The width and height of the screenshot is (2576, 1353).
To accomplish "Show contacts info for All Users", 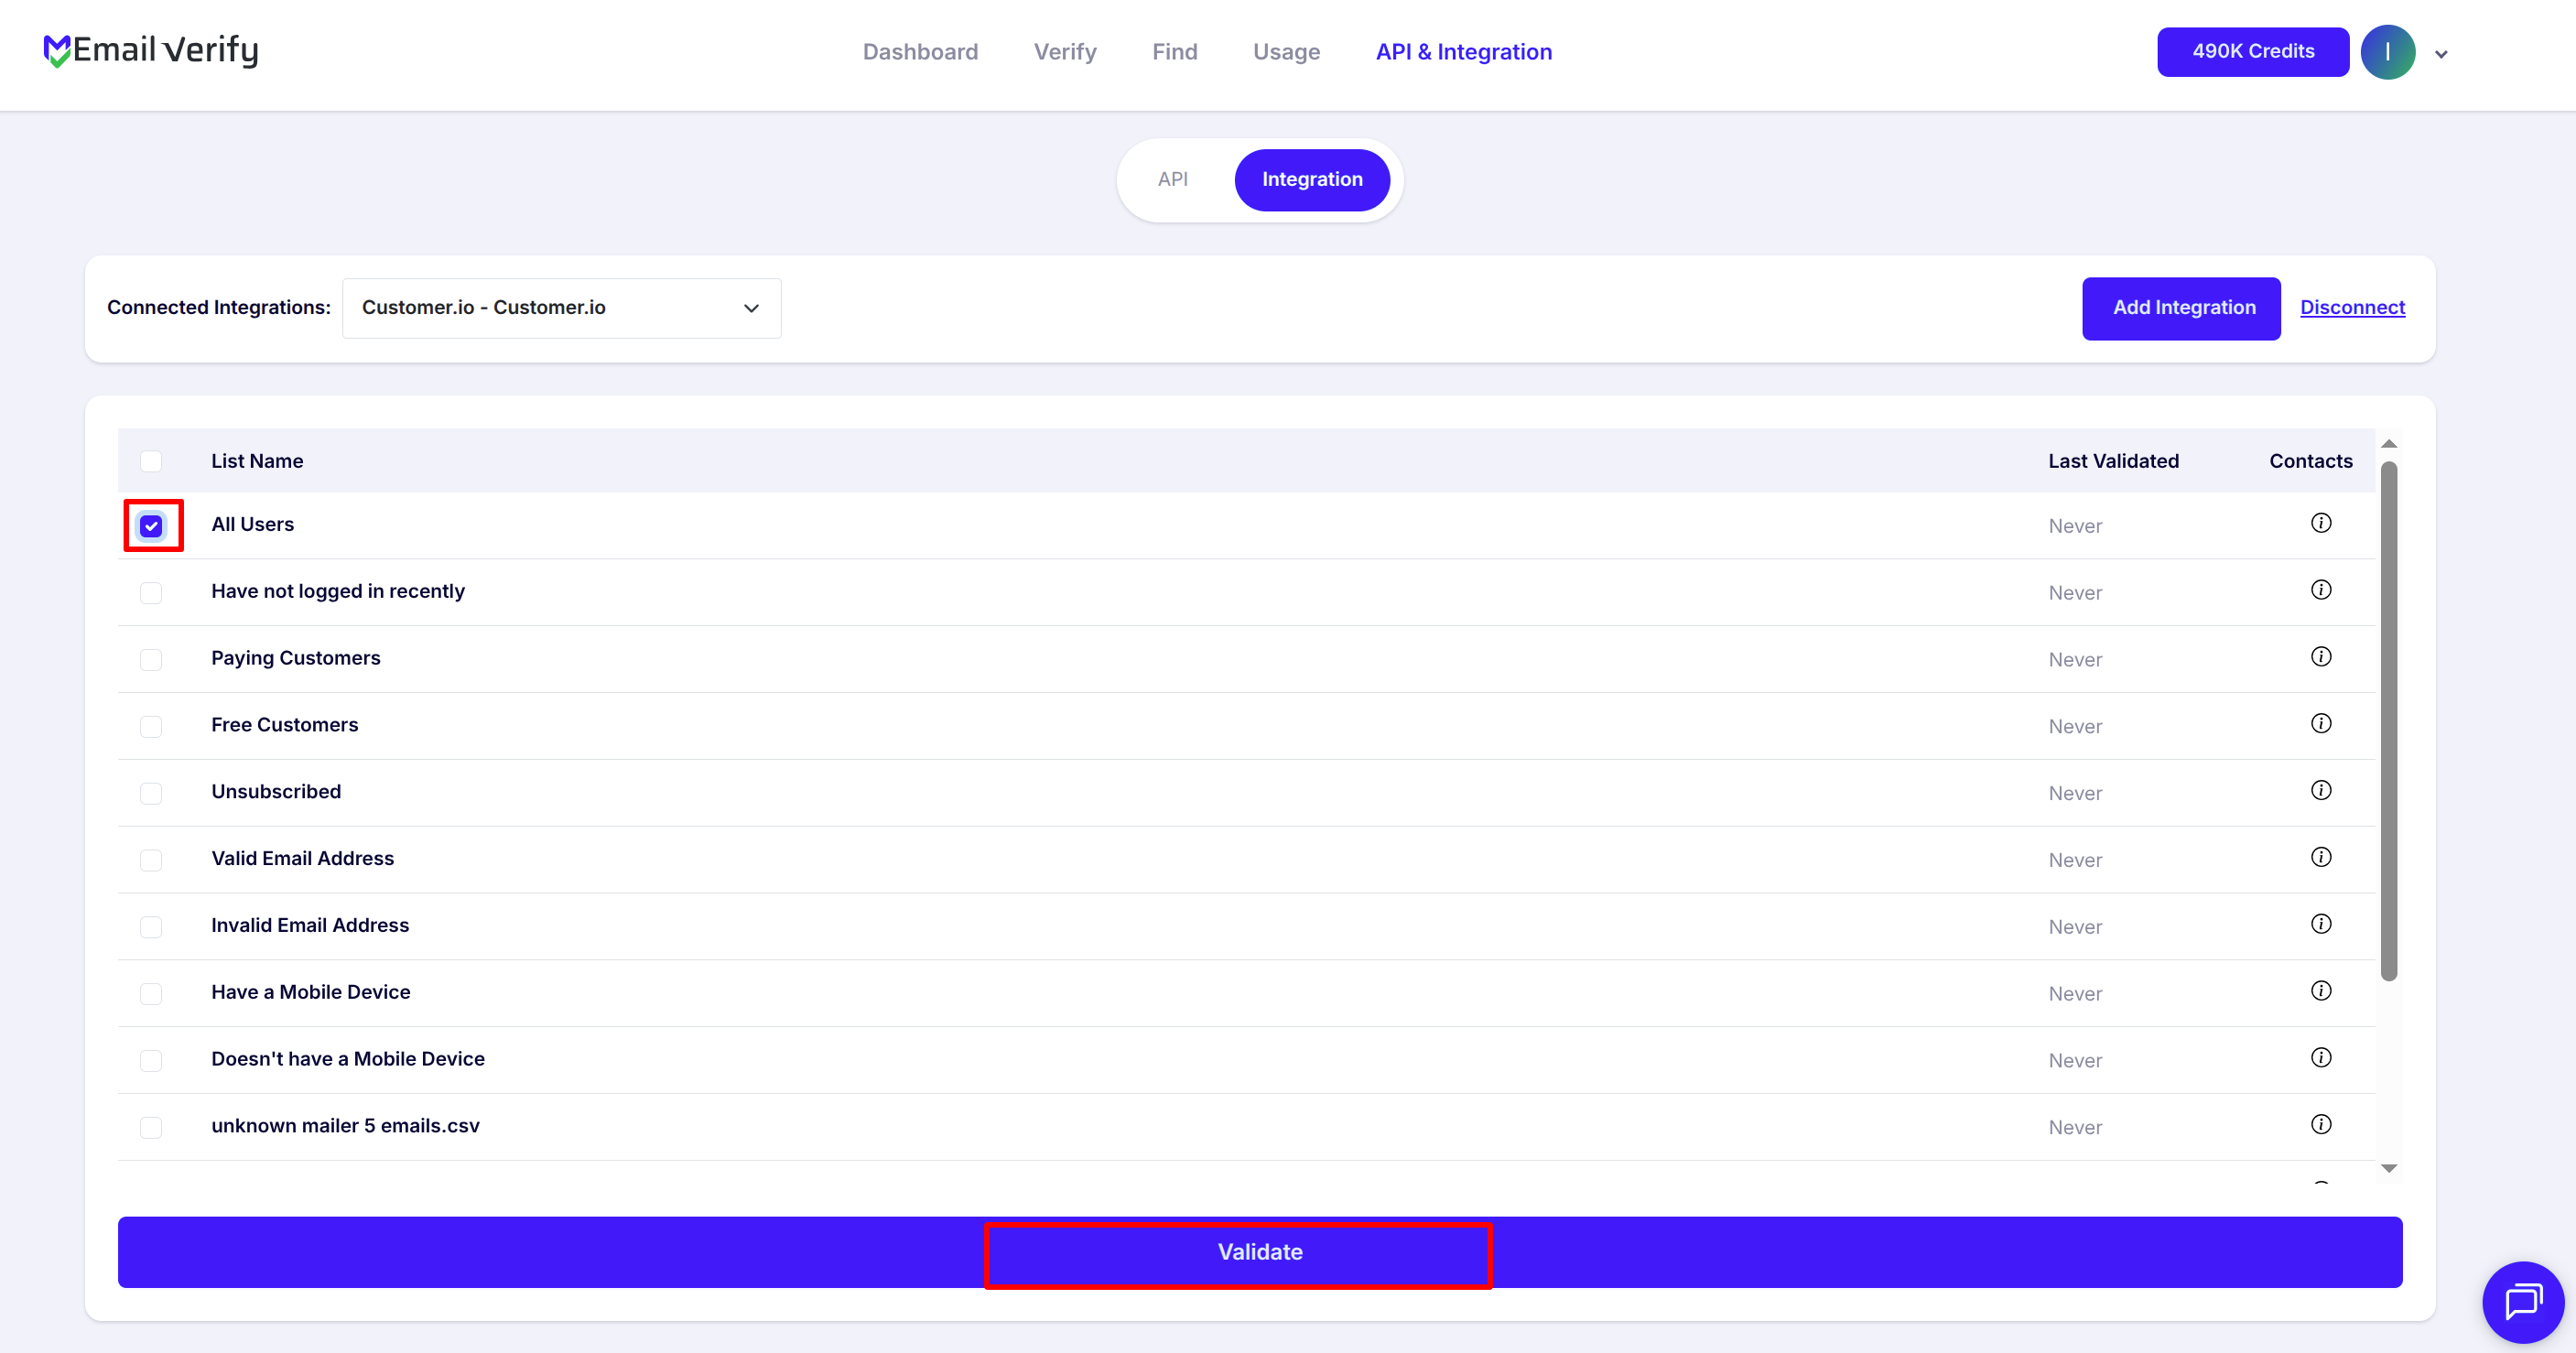I will [x=2321, y=523].
